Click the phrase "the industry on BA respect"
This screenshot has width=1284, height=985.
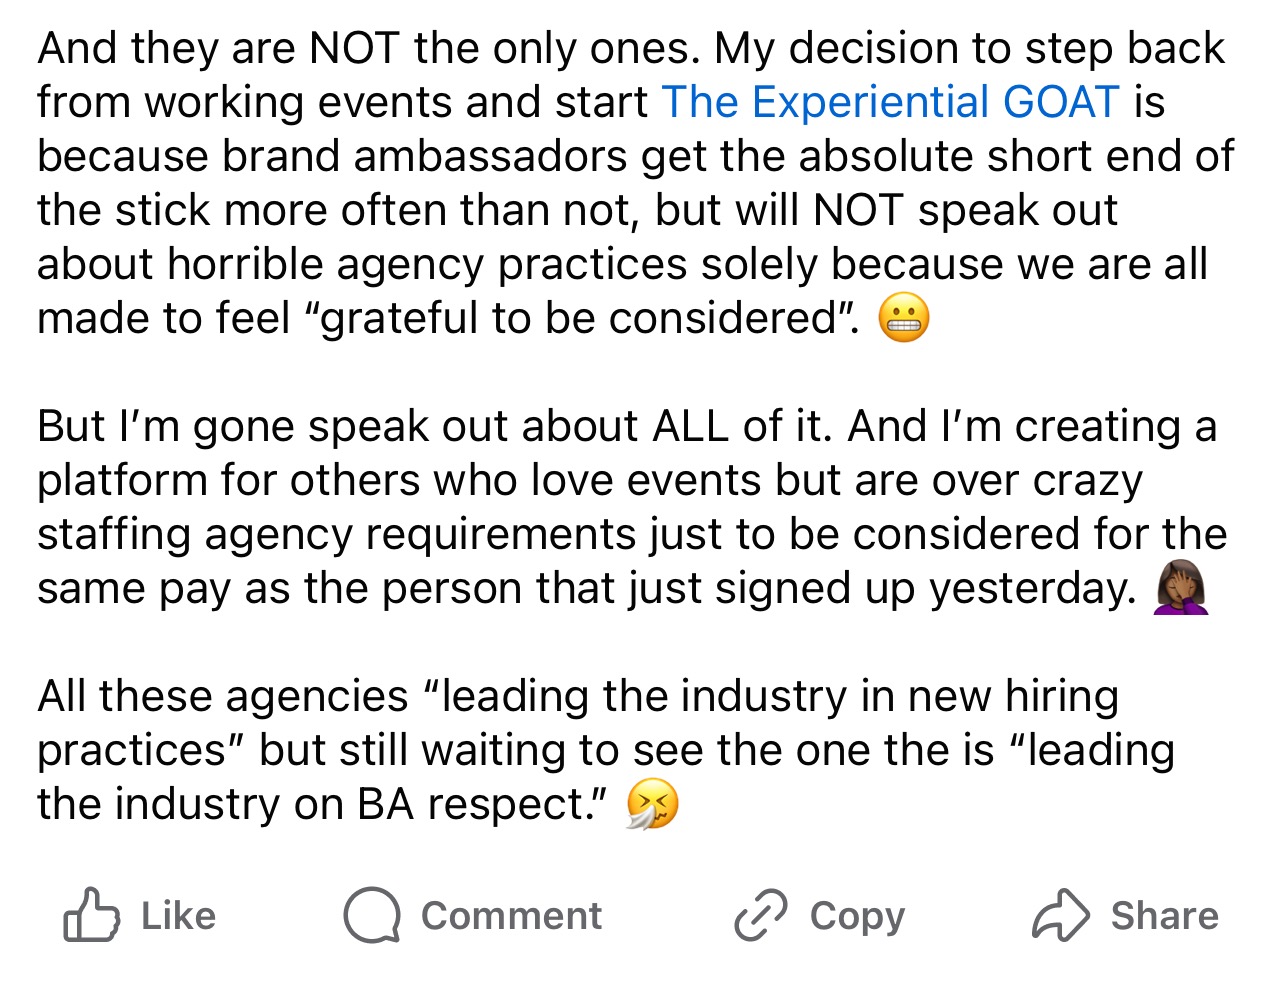pyautogui.click(x=320, y=804)
